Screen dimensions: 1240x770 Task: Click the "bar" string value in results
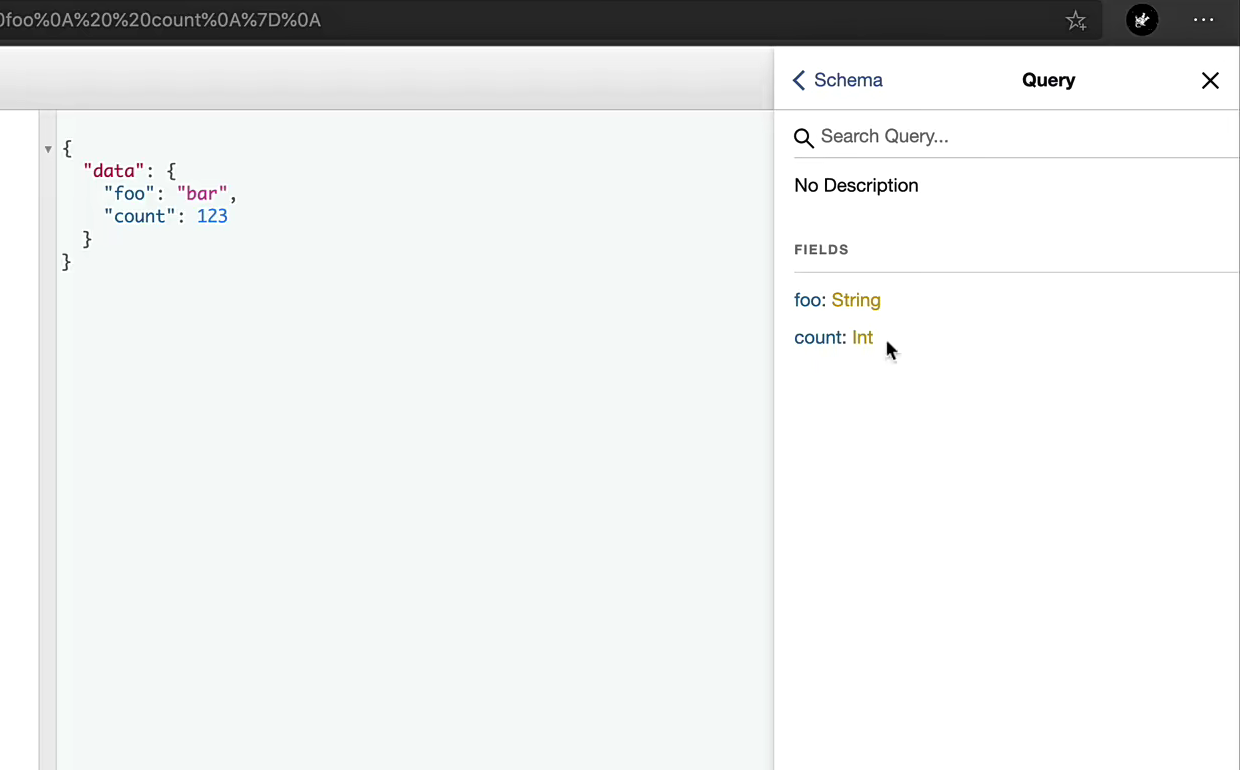coord(202,194)
